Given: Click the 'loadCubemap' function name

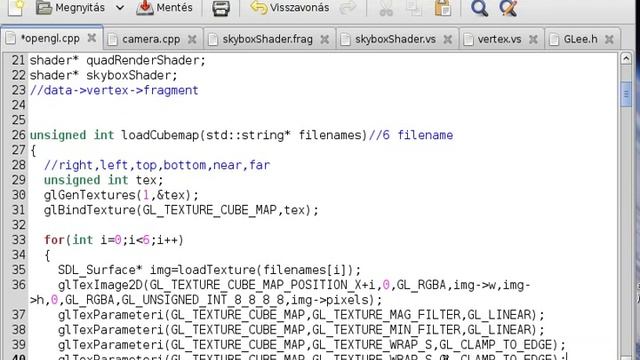Looking at the screenshot, I should pyautogui.click(x=160, y=135).
